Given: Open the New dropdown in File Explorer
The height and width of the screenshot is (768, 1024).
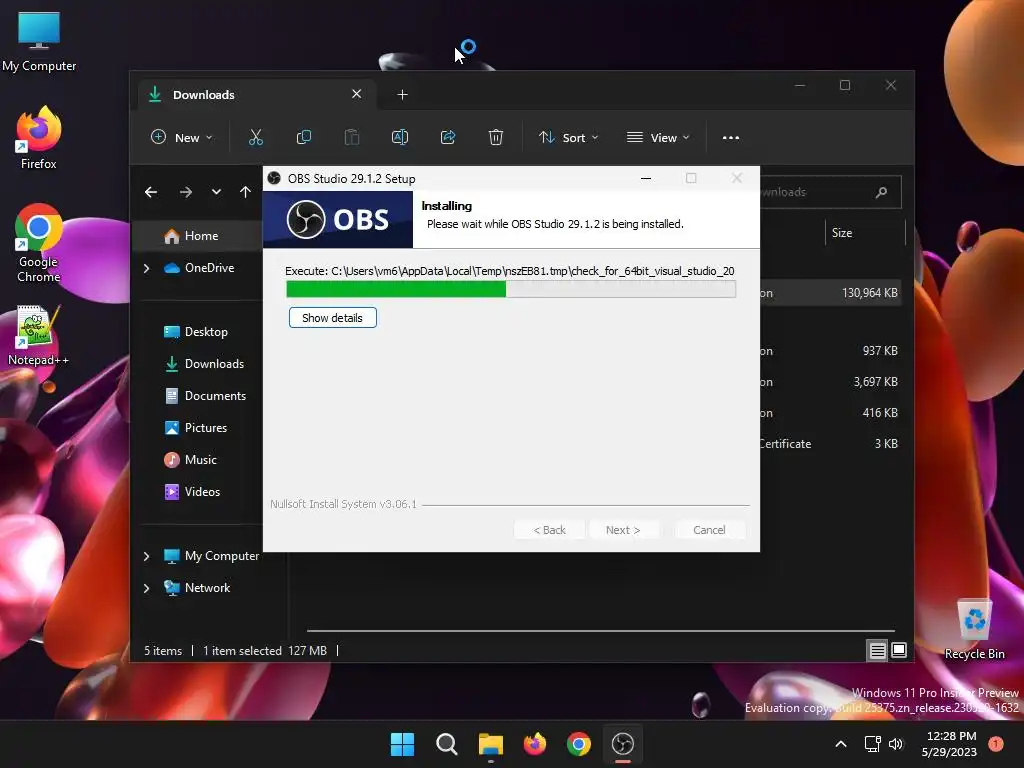Looking at the screenshot, I should point(182,137).
